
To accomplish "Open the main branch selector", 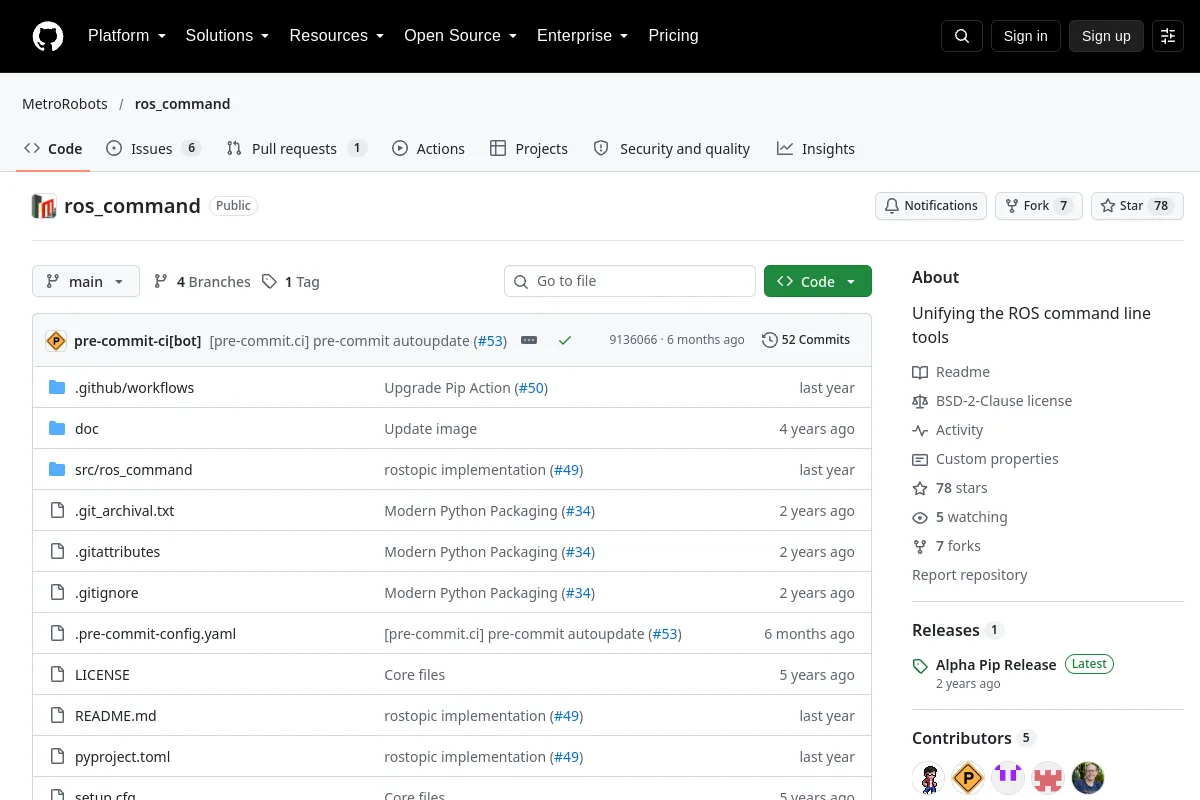I will pos(86,282).
